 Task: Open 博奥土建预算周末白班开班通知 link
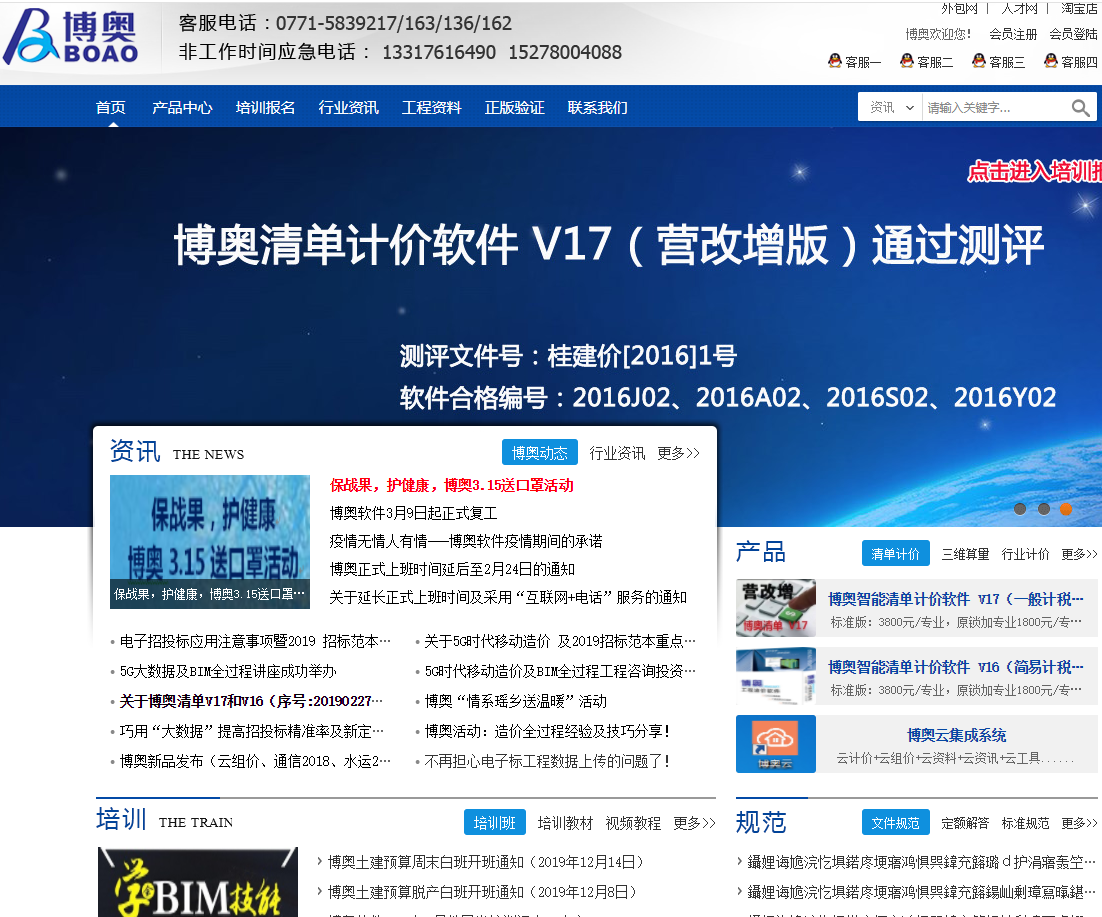coord(486,861)
